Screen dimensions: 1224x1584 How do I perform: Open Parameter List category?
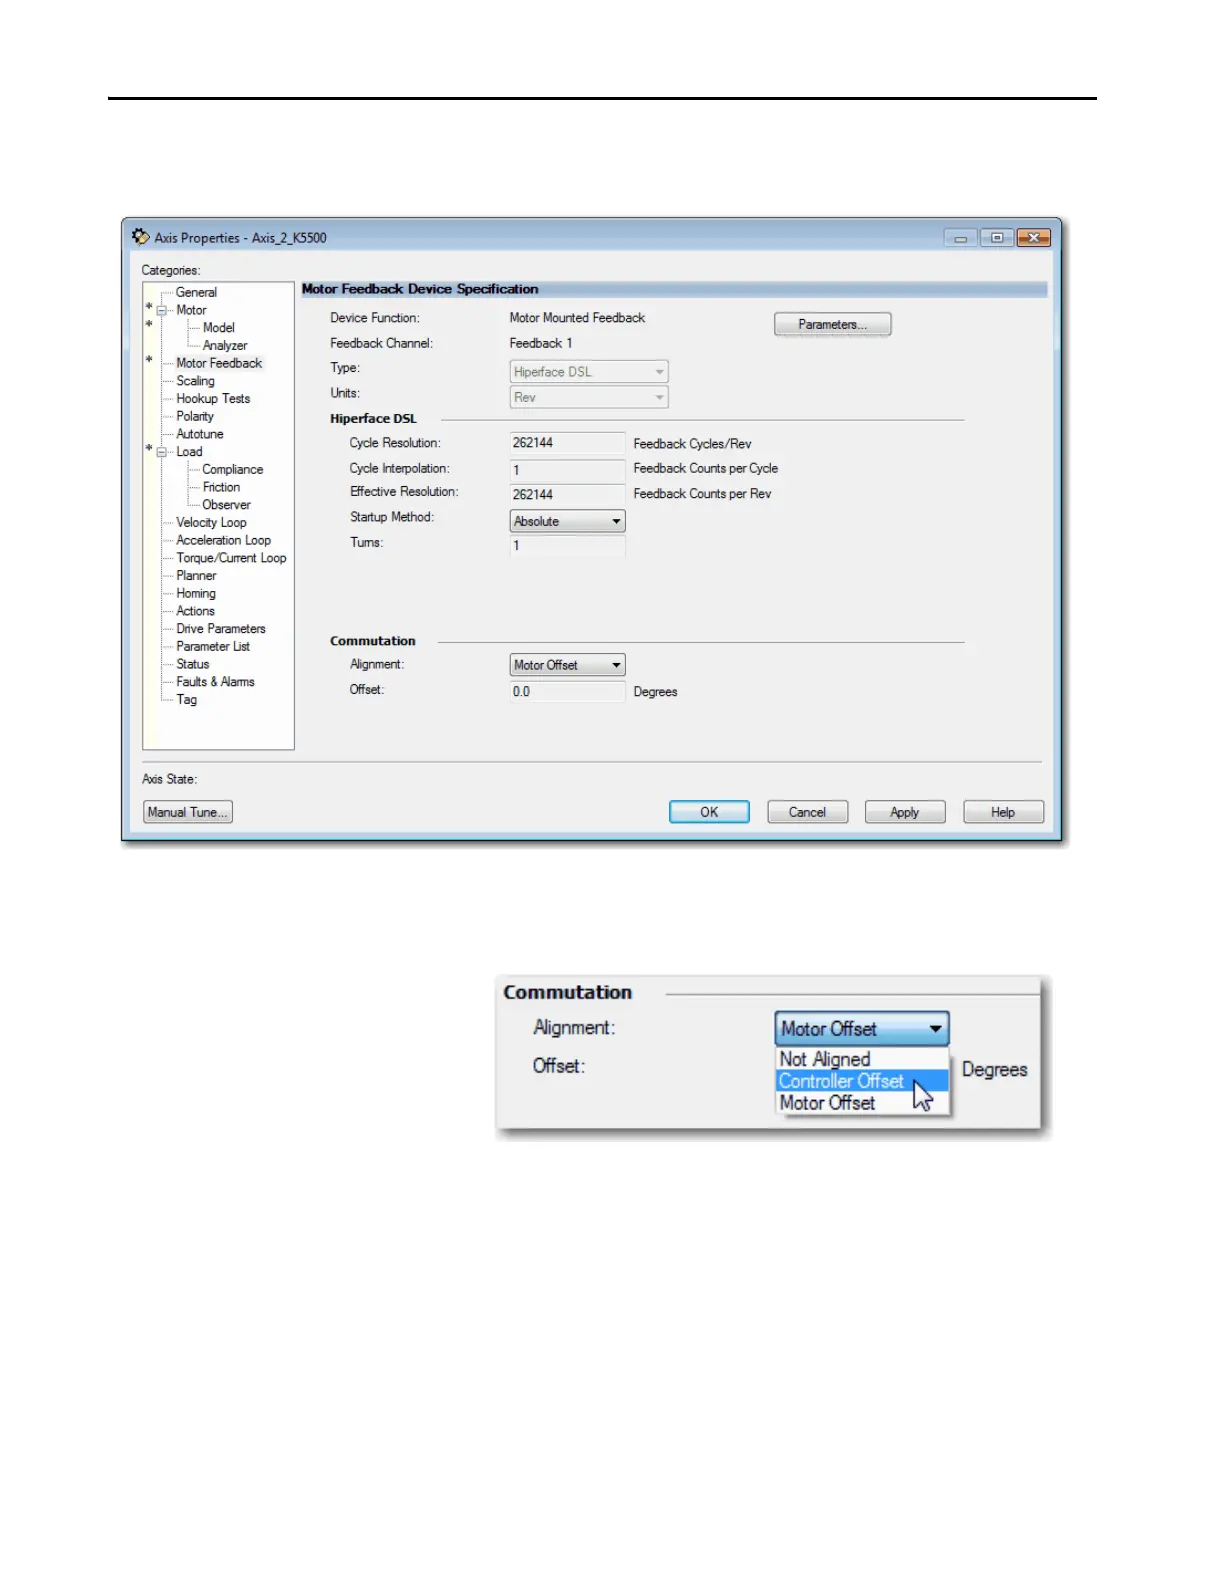pos(213,647)
